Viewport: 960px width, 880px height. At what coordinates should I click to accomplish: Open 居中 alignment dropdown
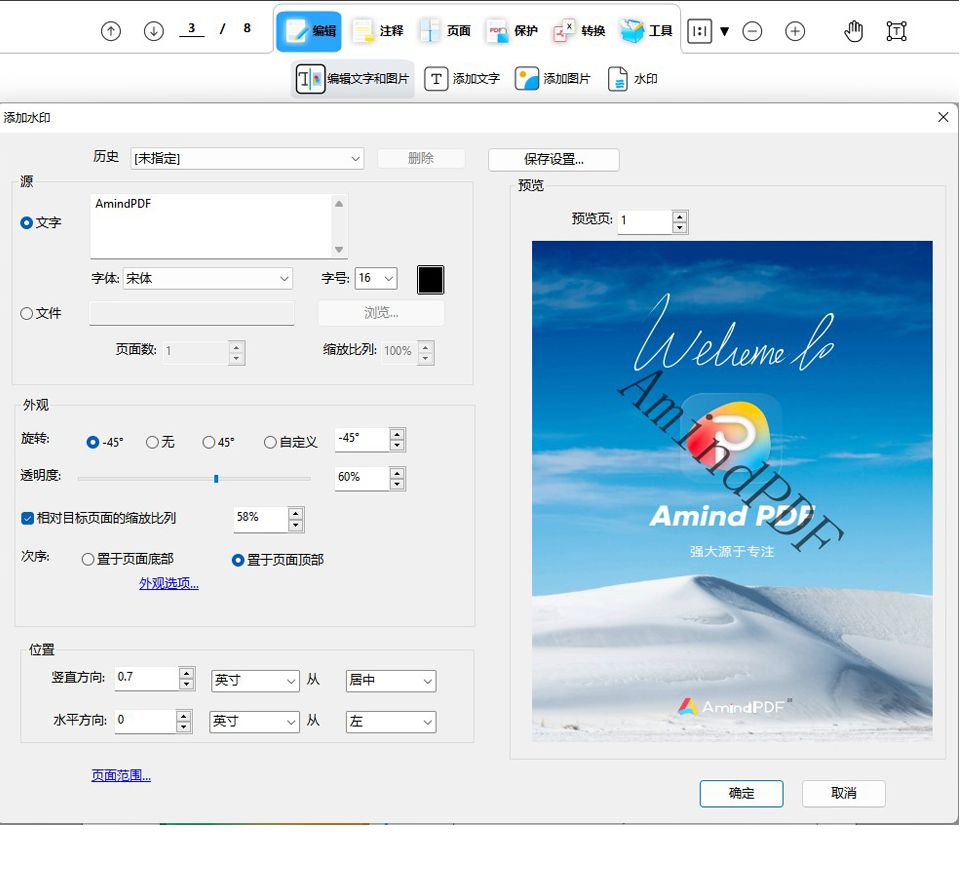(x=391, y=680)
